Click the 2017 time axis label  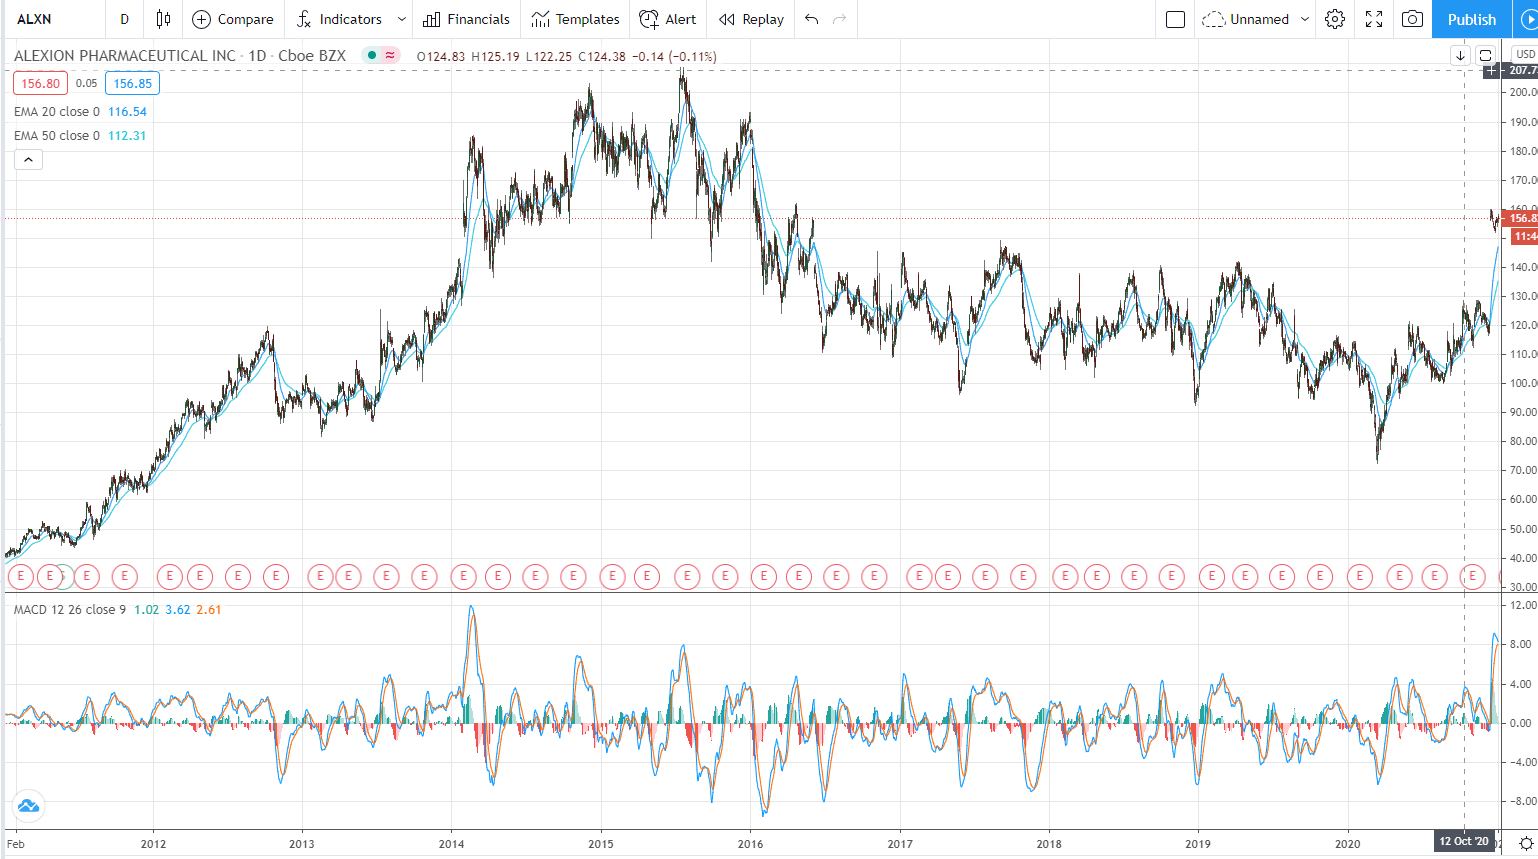(x=900, y=844)
